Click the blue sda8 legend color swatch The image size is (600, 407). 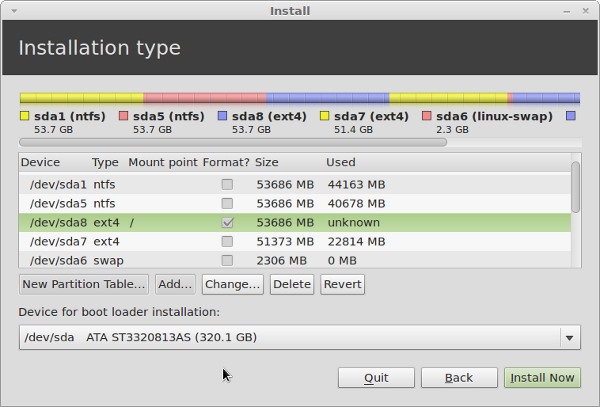(223, 116)
